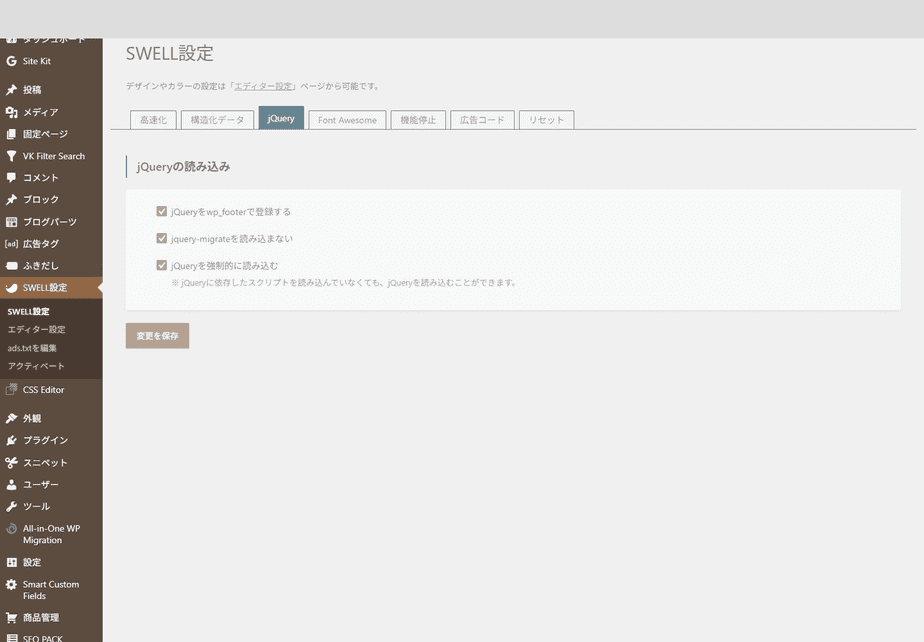Switch to the 機能停止 tab
Screen dimensions: 924x642
[418, 120]
